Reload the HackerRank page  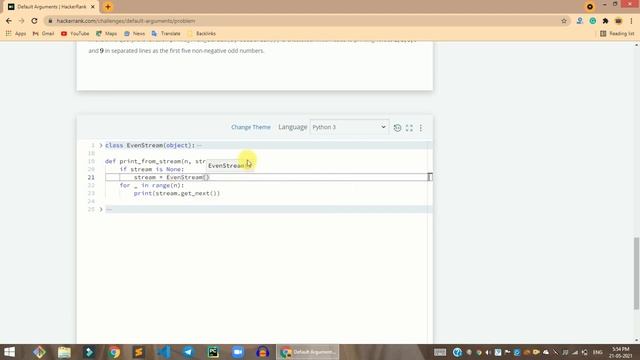(34, 21)
